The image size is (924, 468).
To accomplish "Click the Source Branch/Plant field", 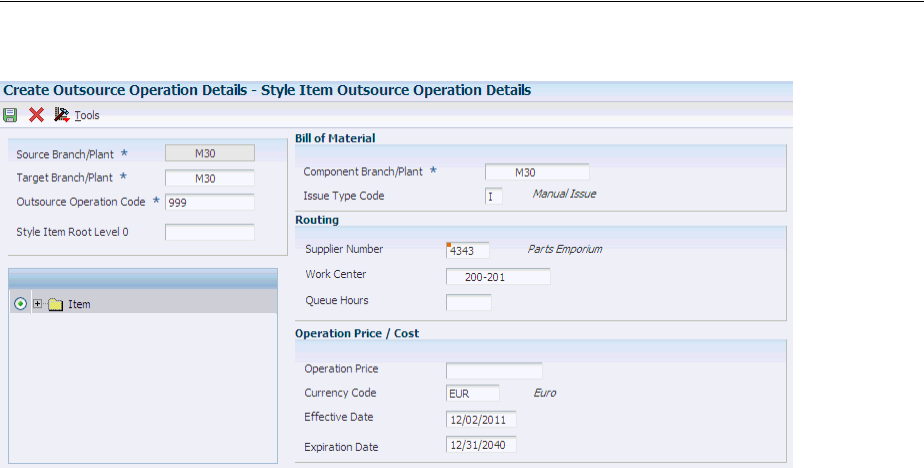I will point(210,153).
